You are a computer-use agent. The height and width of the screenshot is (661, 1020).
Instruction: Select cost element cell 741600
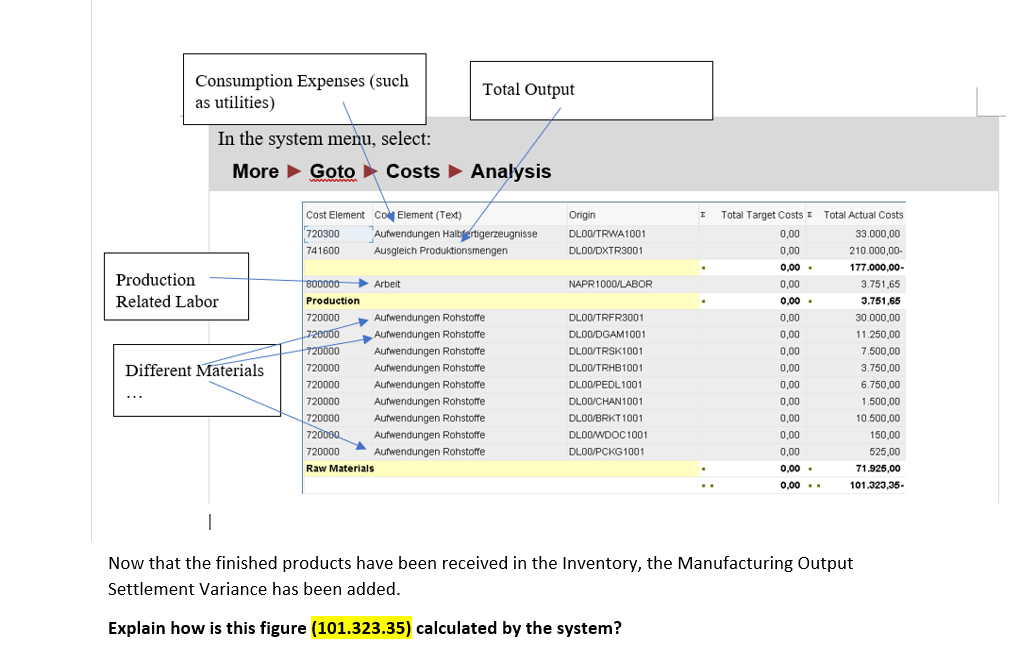(x=323, y=250)
